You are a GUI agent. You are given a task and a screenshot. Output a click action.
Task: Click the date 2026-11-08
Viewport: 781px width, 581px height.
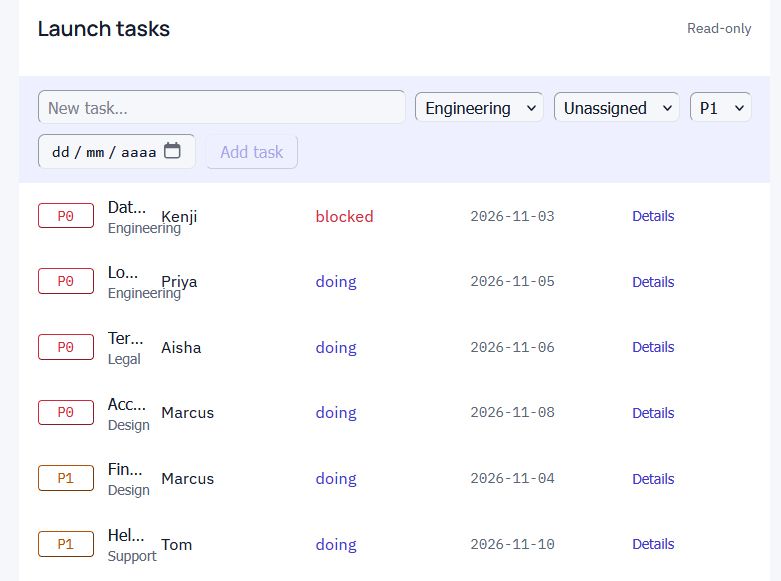(513, 412)
